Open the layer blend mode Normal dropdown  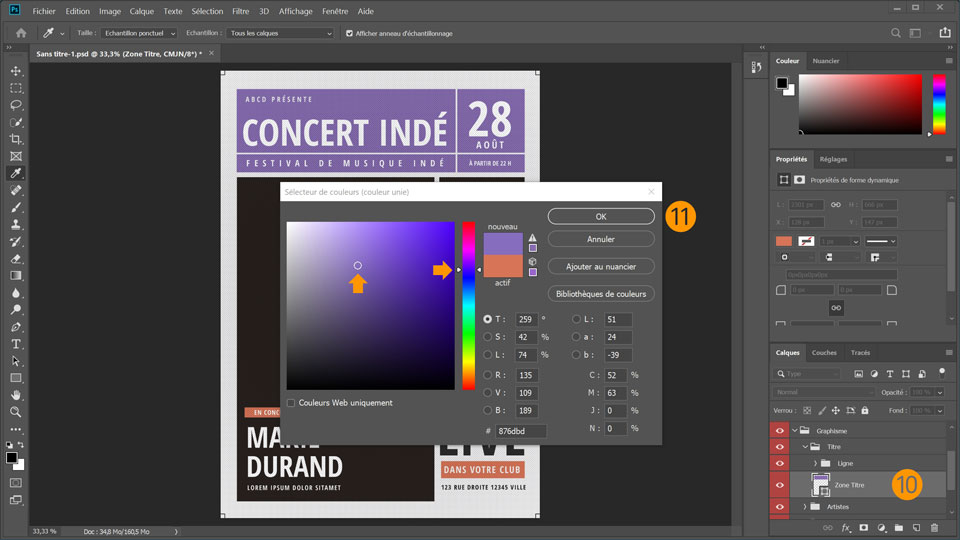tap(823, 392)
